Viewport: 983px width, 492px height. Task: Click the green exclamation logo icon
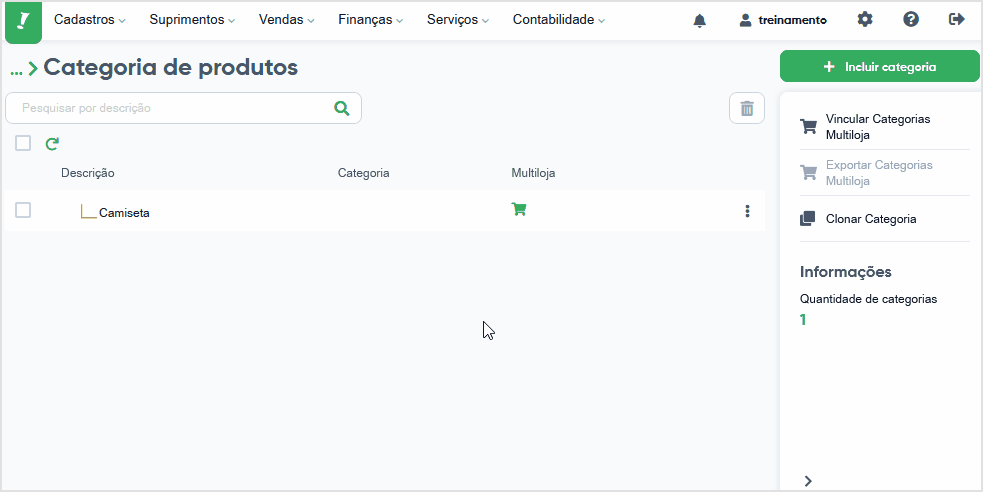point(23,22)
